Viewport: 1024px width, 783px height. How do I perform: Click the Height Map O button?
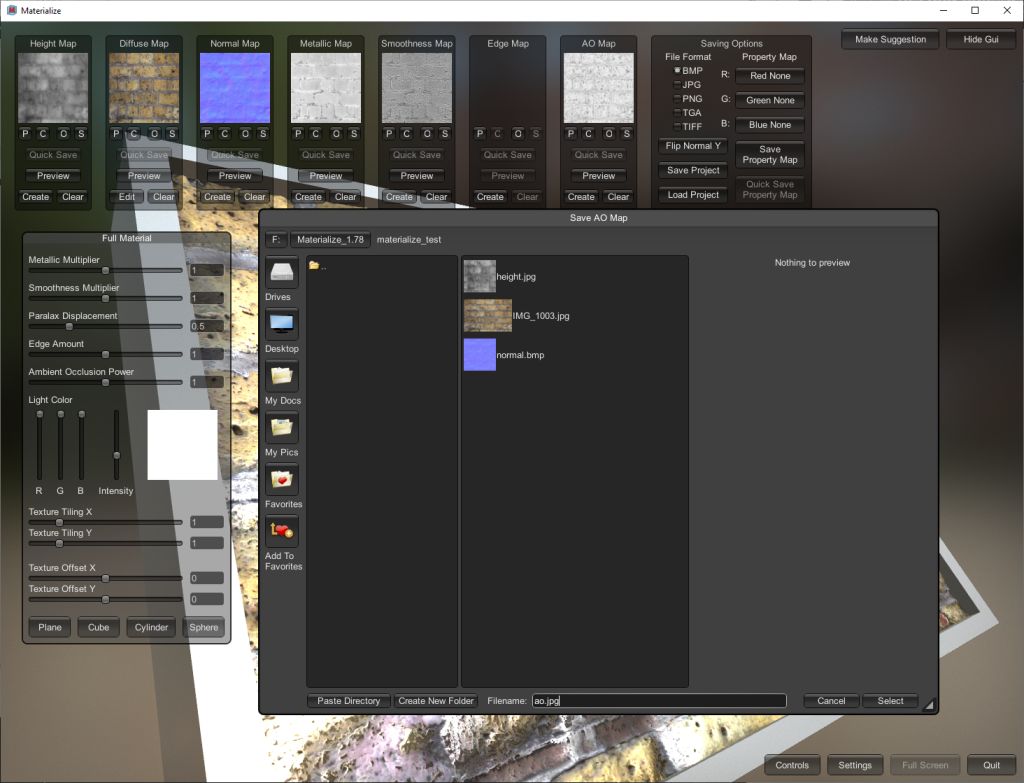click(63, 134)
